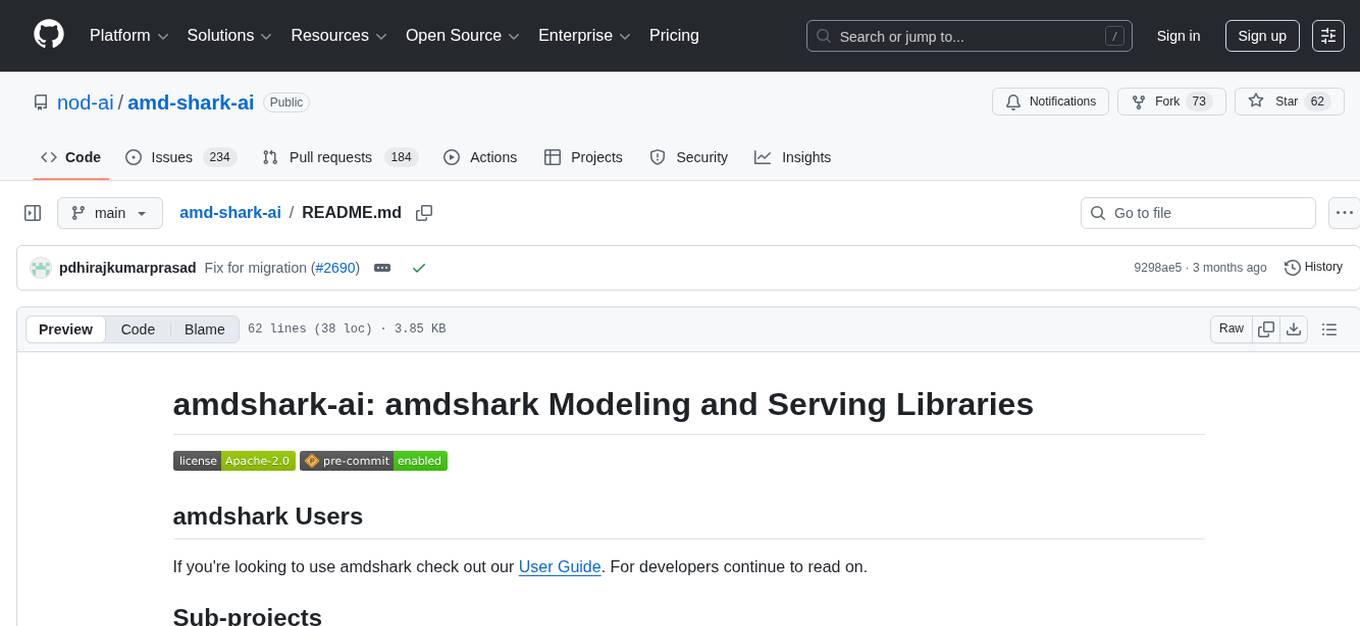Download the README.md raw file
This screenshot has height=626, width=1360.
pos(1294,328)
